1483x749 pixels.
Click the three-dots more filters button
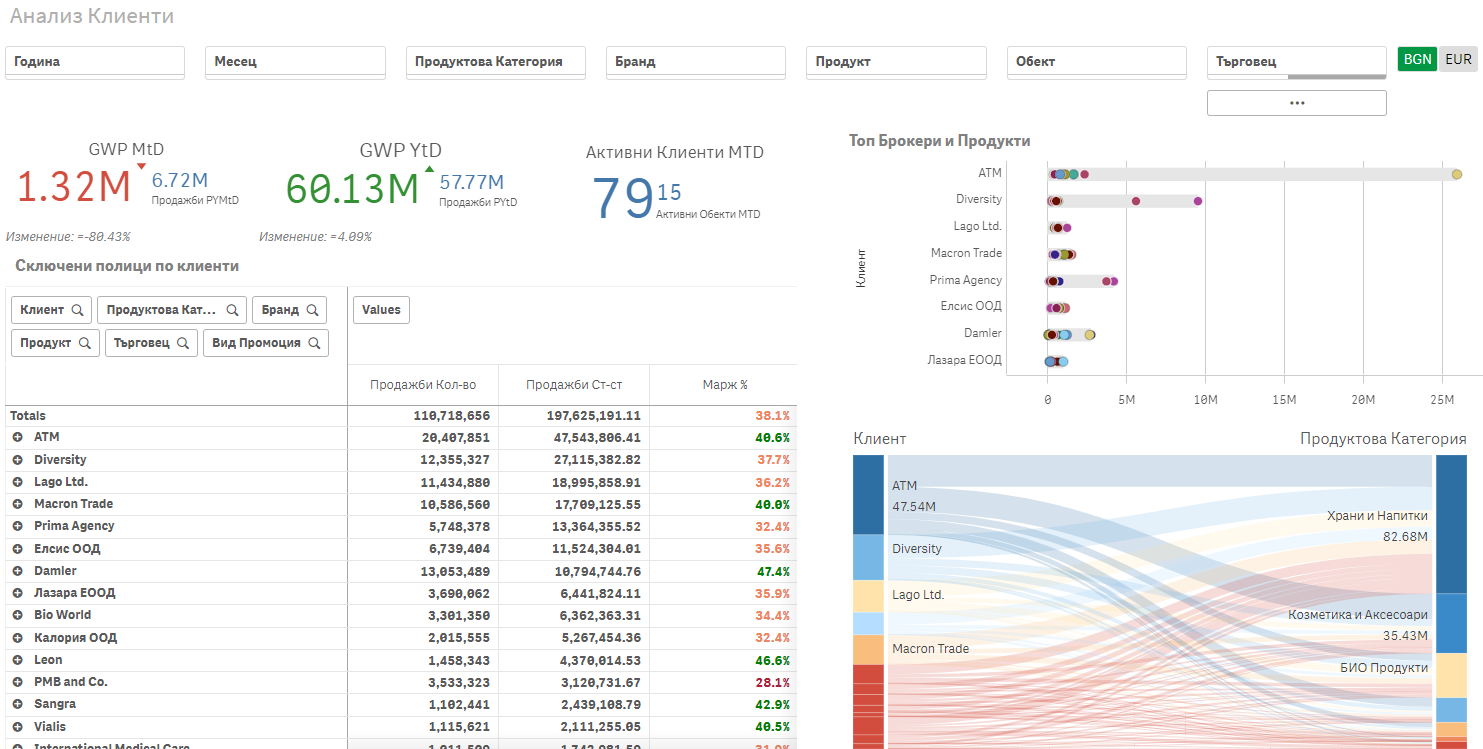1296,103
